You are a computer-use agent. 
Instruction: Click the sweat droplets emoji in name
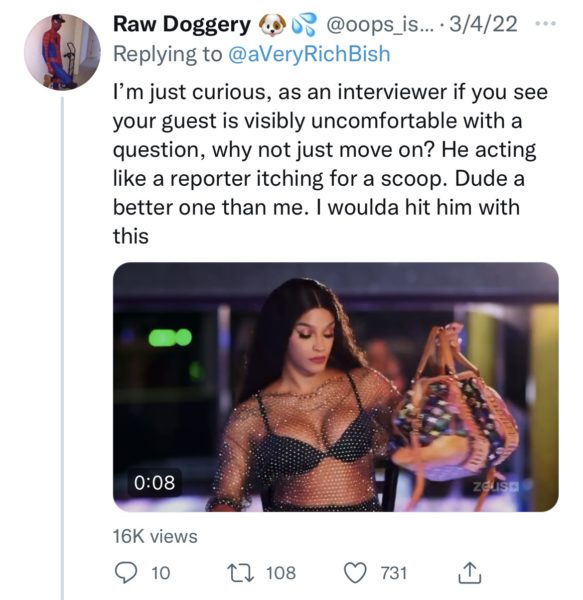(304, 24)
